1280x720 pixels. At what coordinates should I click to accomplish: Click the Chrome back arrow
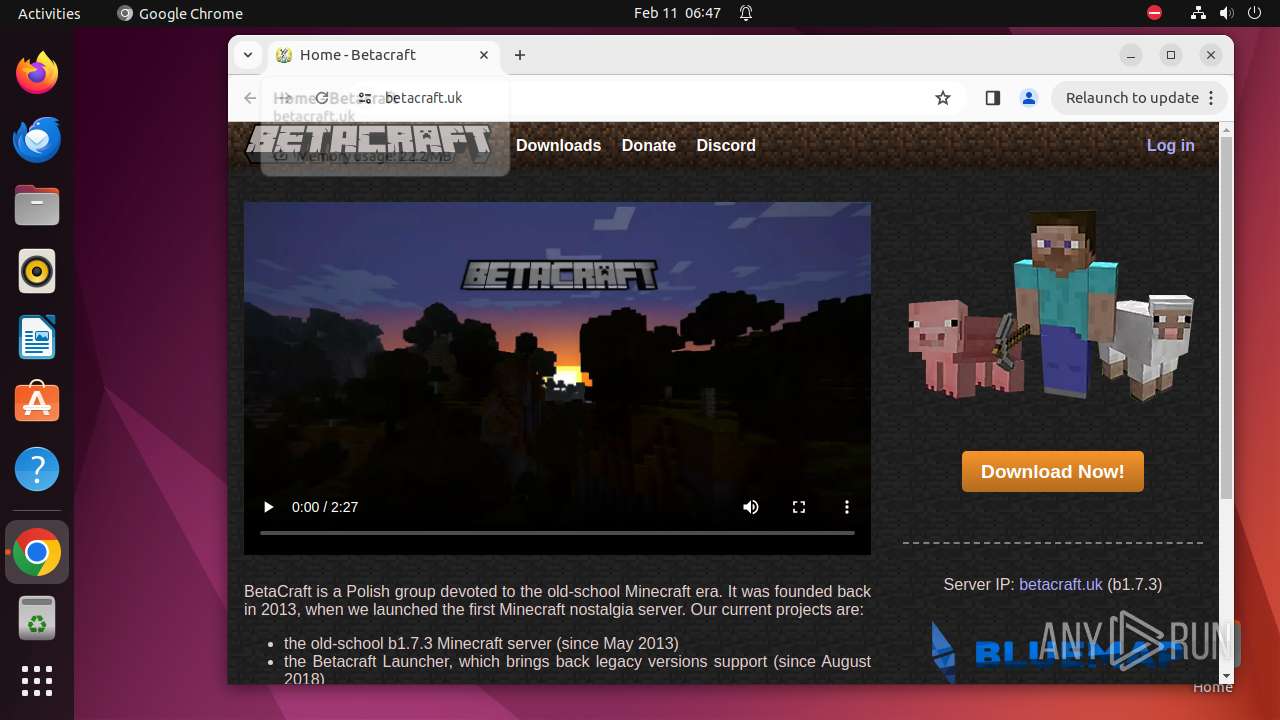tap(250, 98)
